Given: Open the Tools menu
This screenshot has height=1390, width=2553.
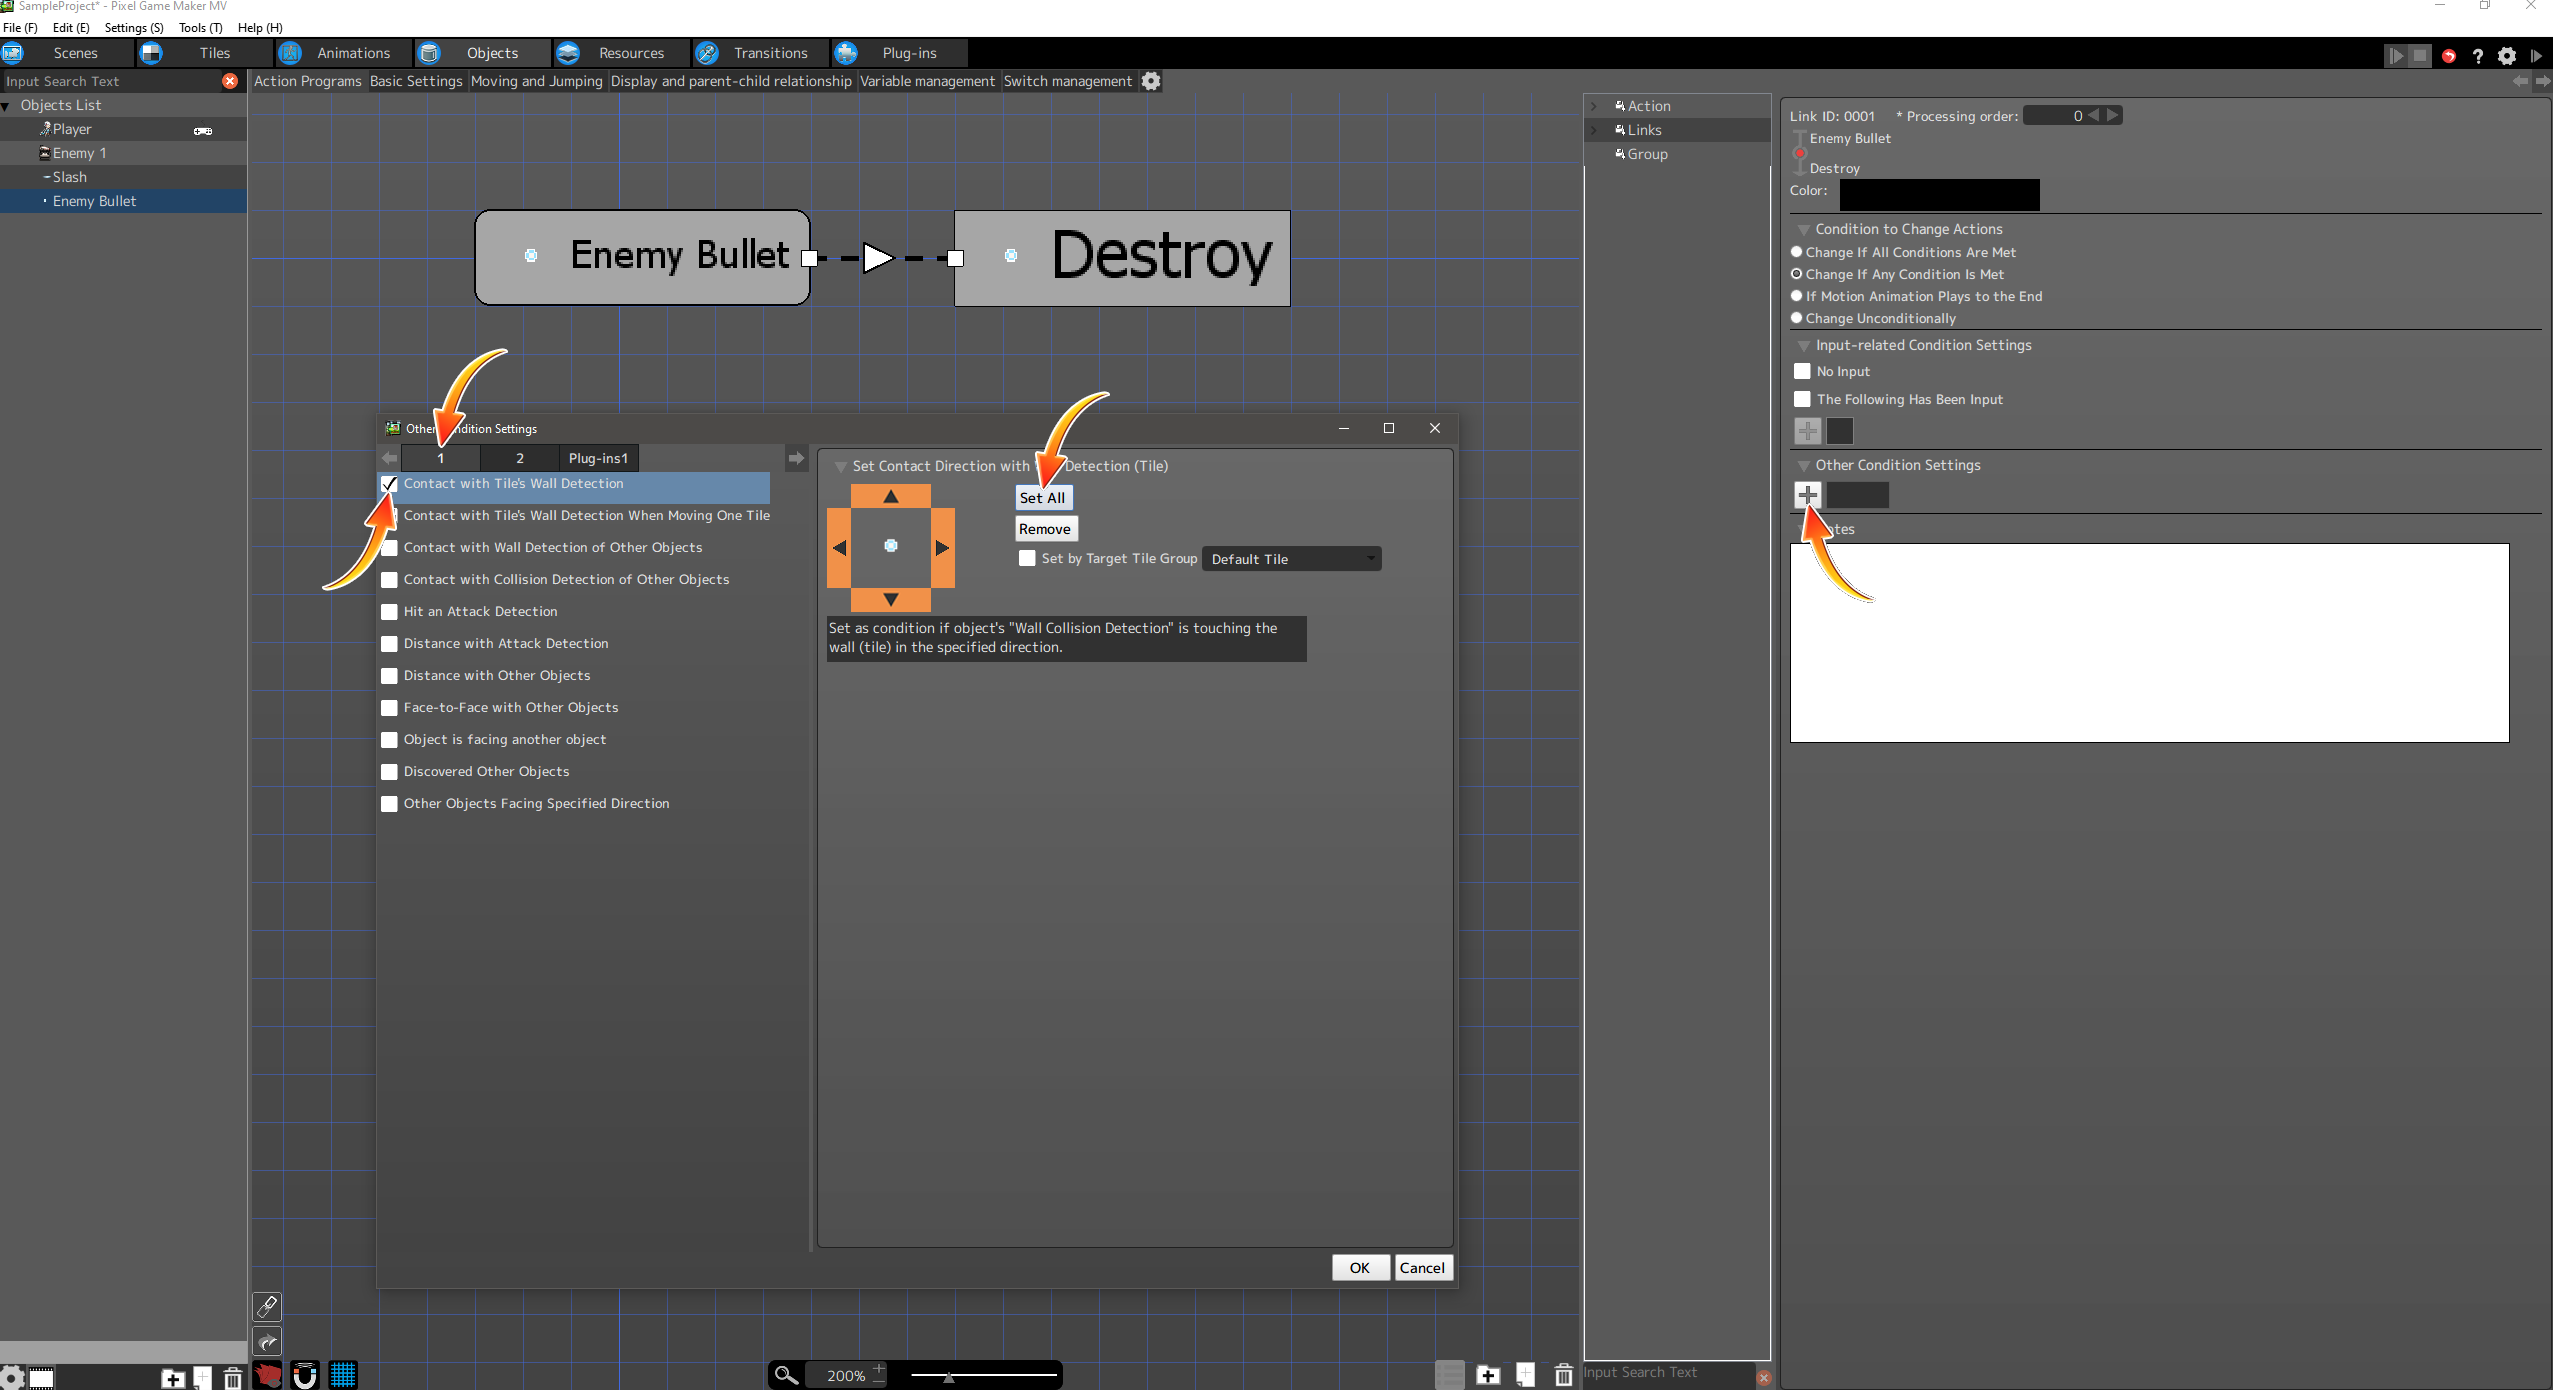Looking at the screenshot, I should 200,27.
